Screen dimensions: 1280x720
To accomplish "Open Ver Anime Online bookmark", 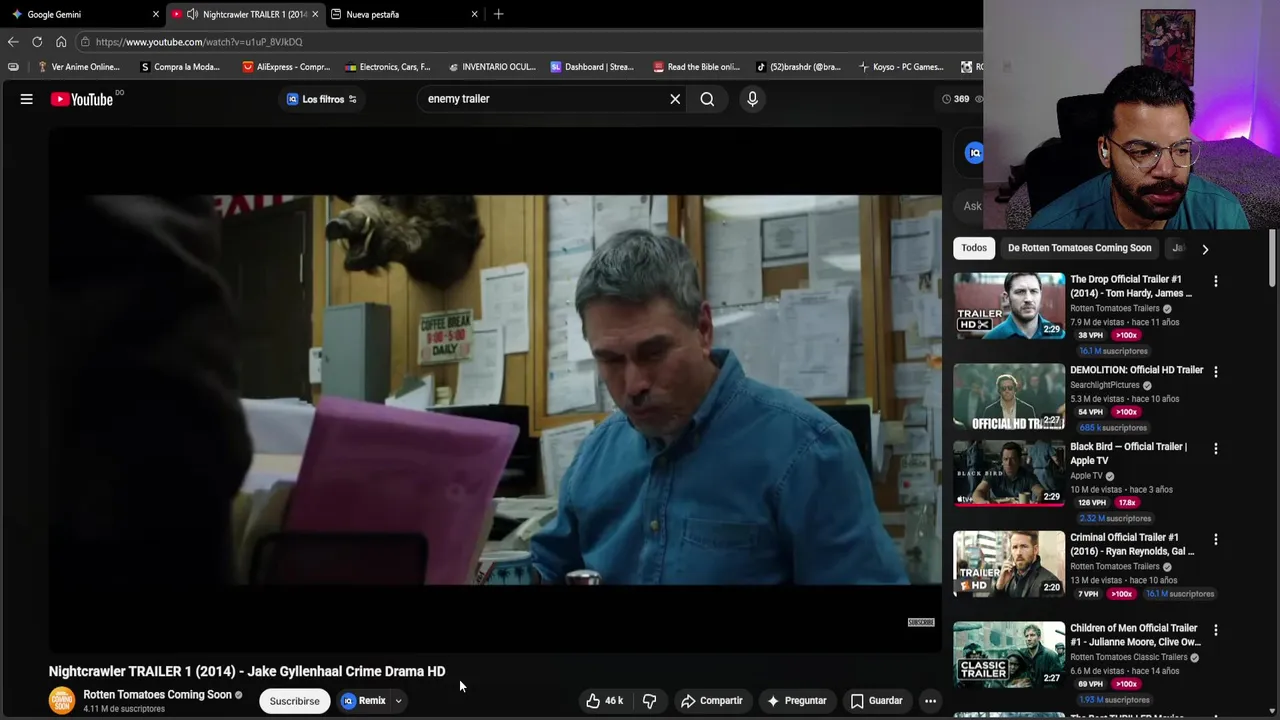I will tap(79, 67).
